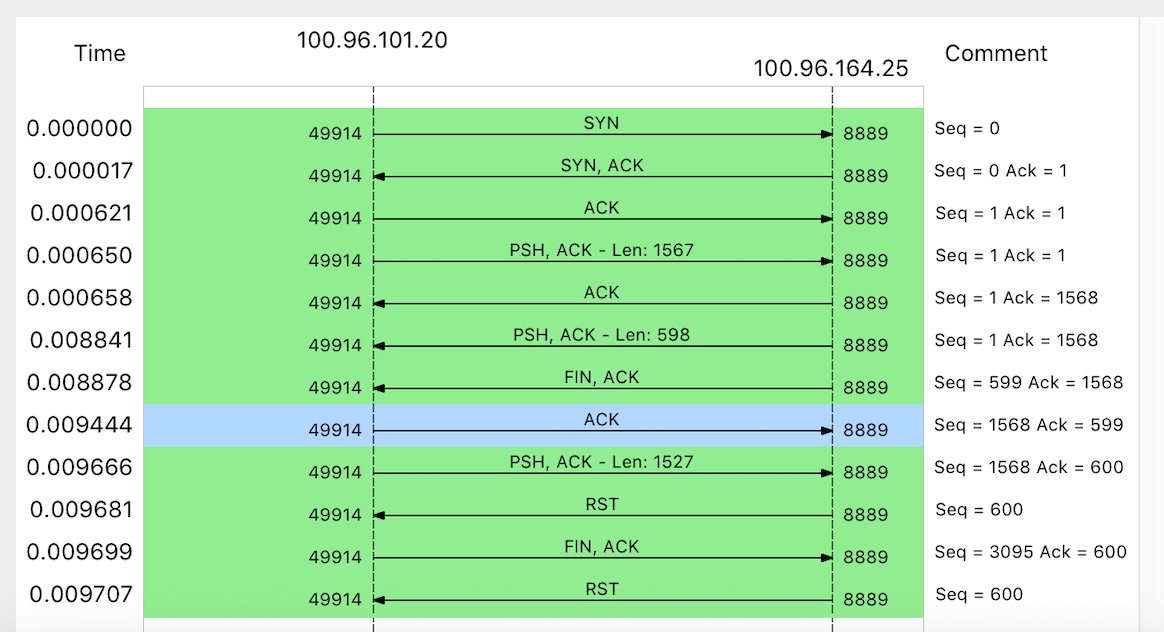1164x632 pixels.
Task: Select the PSH, ACK - Len: 1527 packet arrow
Action: tap(600, 468)
